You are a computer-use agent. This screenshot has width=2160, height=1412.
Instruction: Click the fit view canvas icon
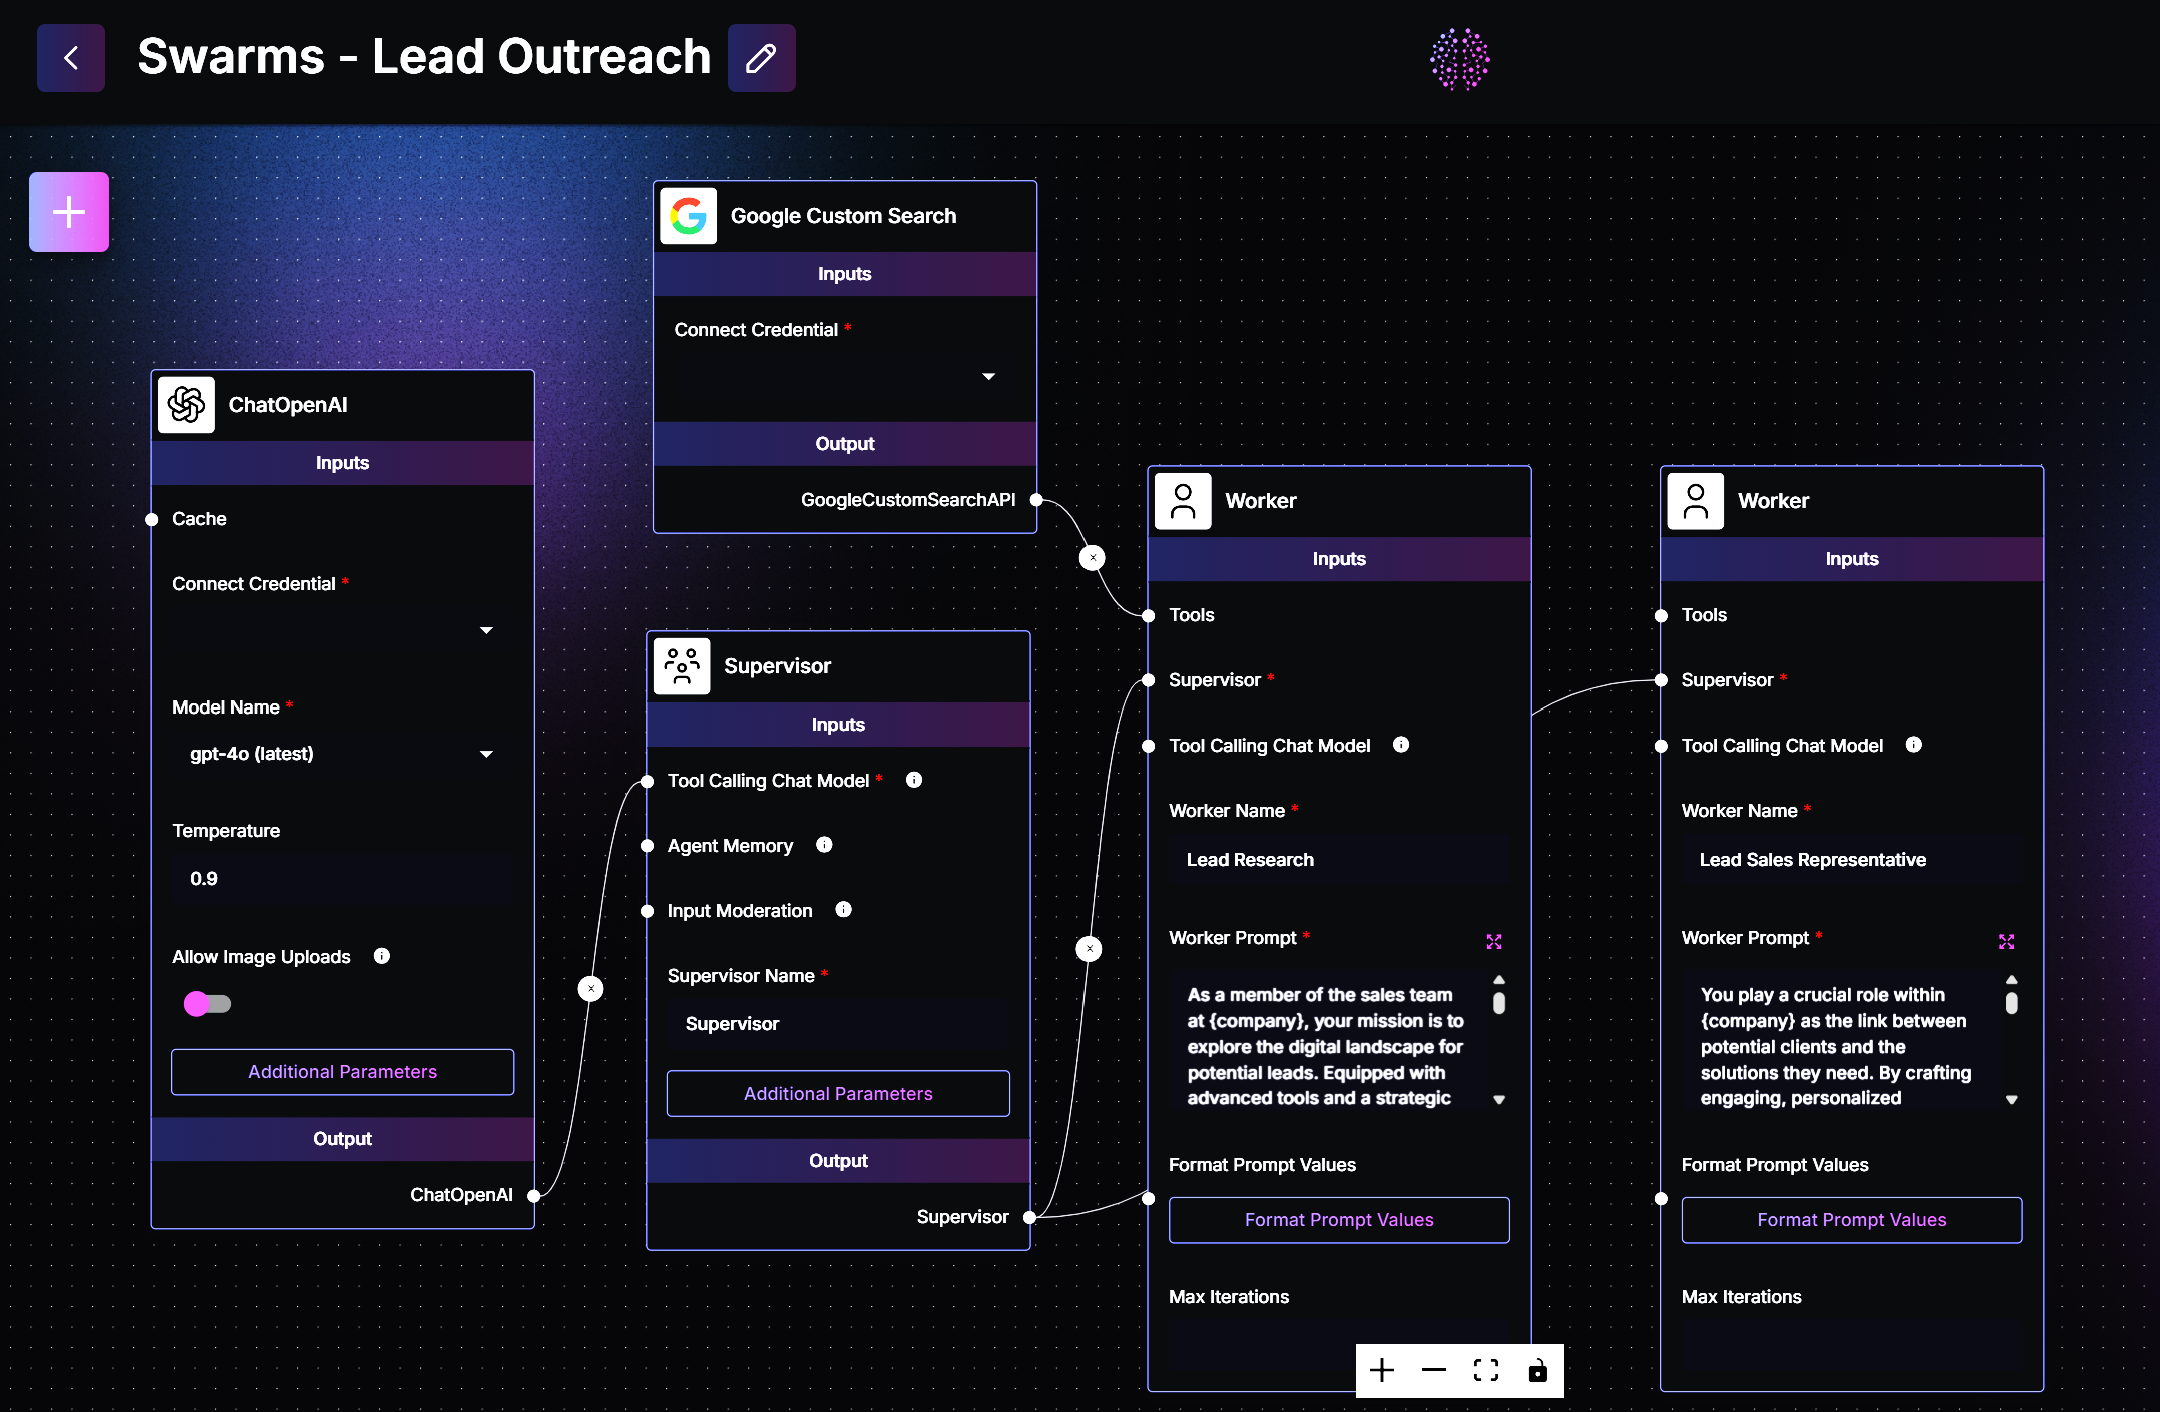point(1486,1370)
